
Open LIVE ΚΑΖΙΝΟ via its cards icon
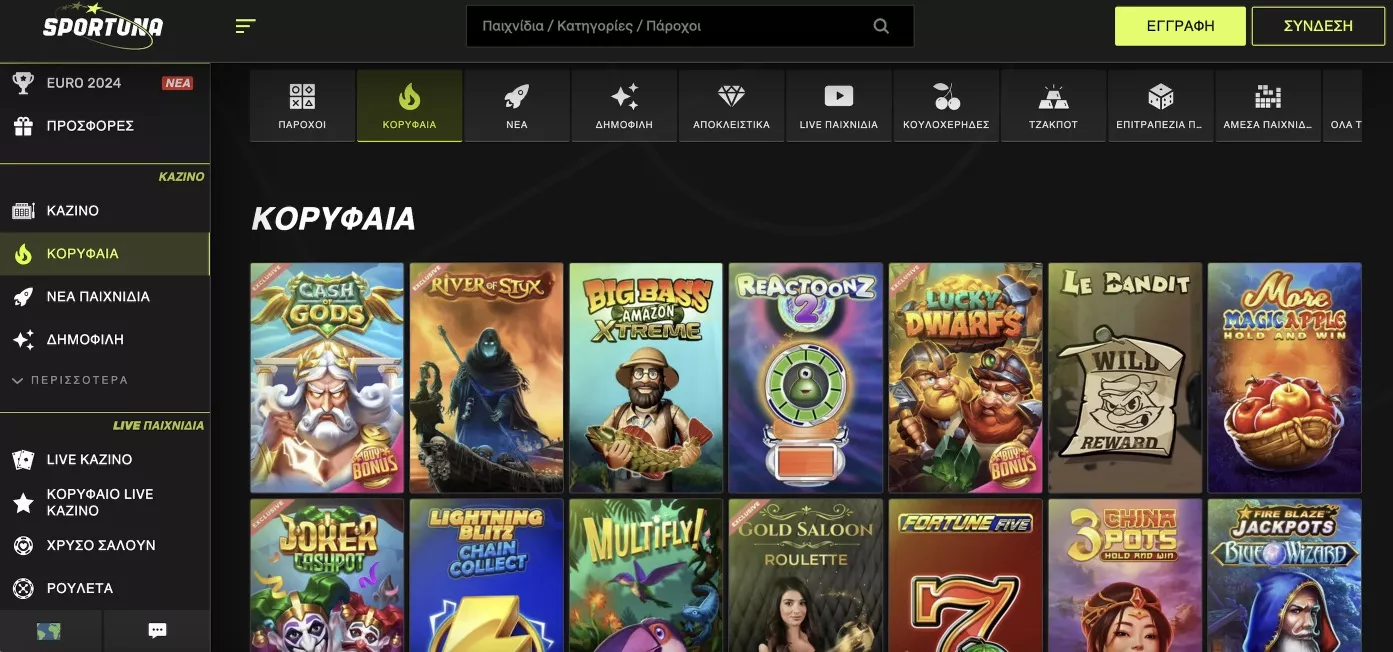click(x=22, y=460)
